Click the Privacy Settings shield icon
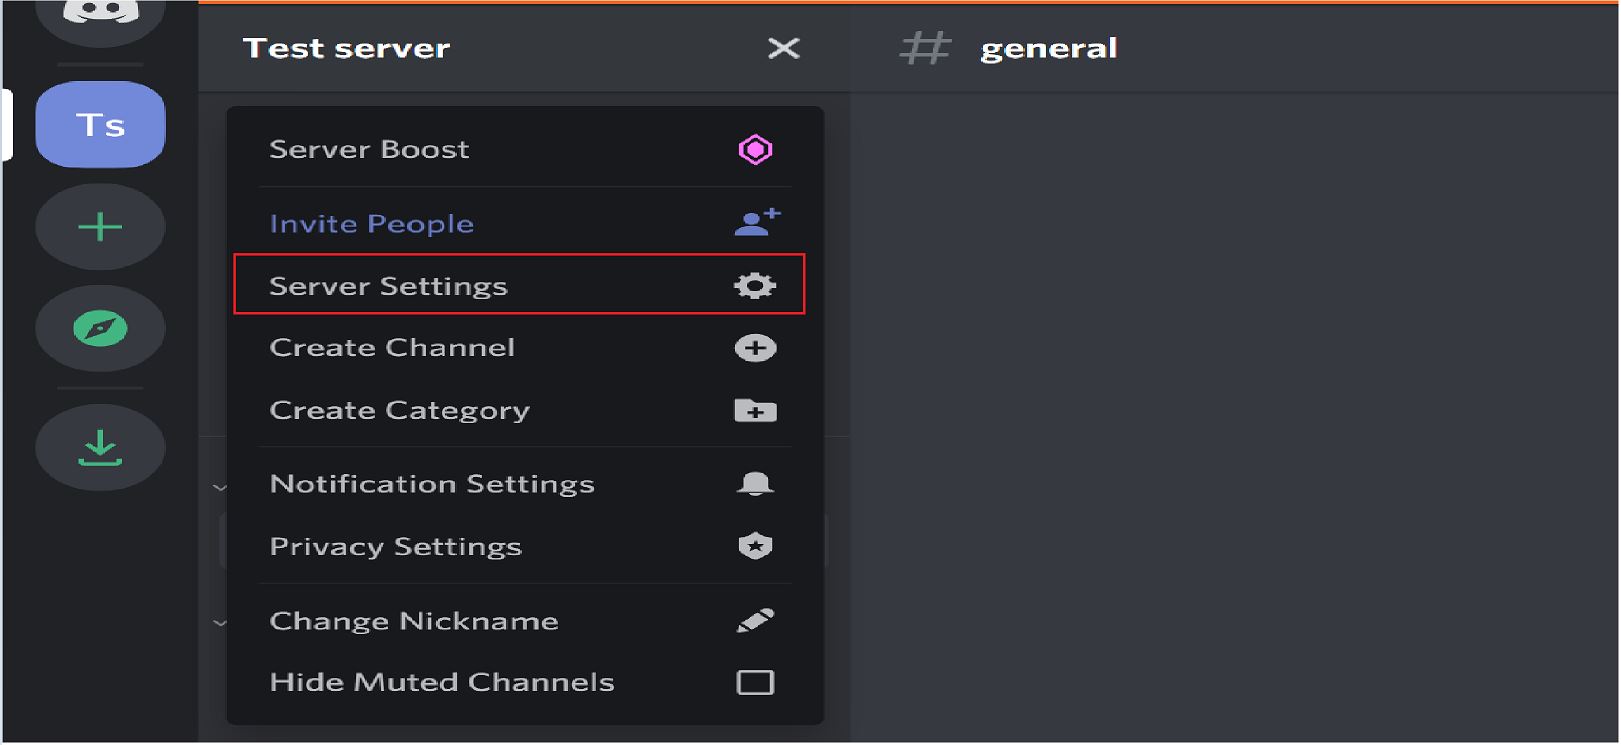Screen dimensions: 1621x745 click(755, 546)
